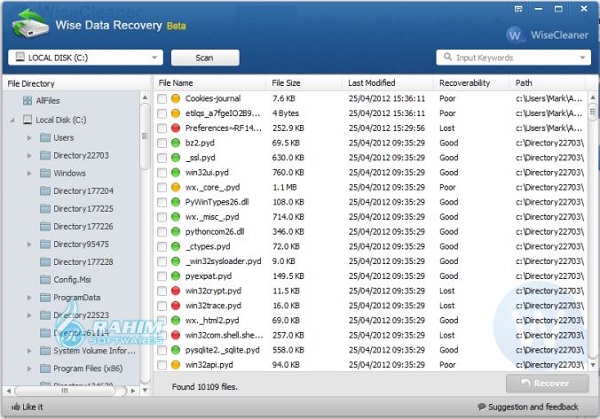
Task: Check the Cookies-journal file checkbox
Action: [162, 99]
